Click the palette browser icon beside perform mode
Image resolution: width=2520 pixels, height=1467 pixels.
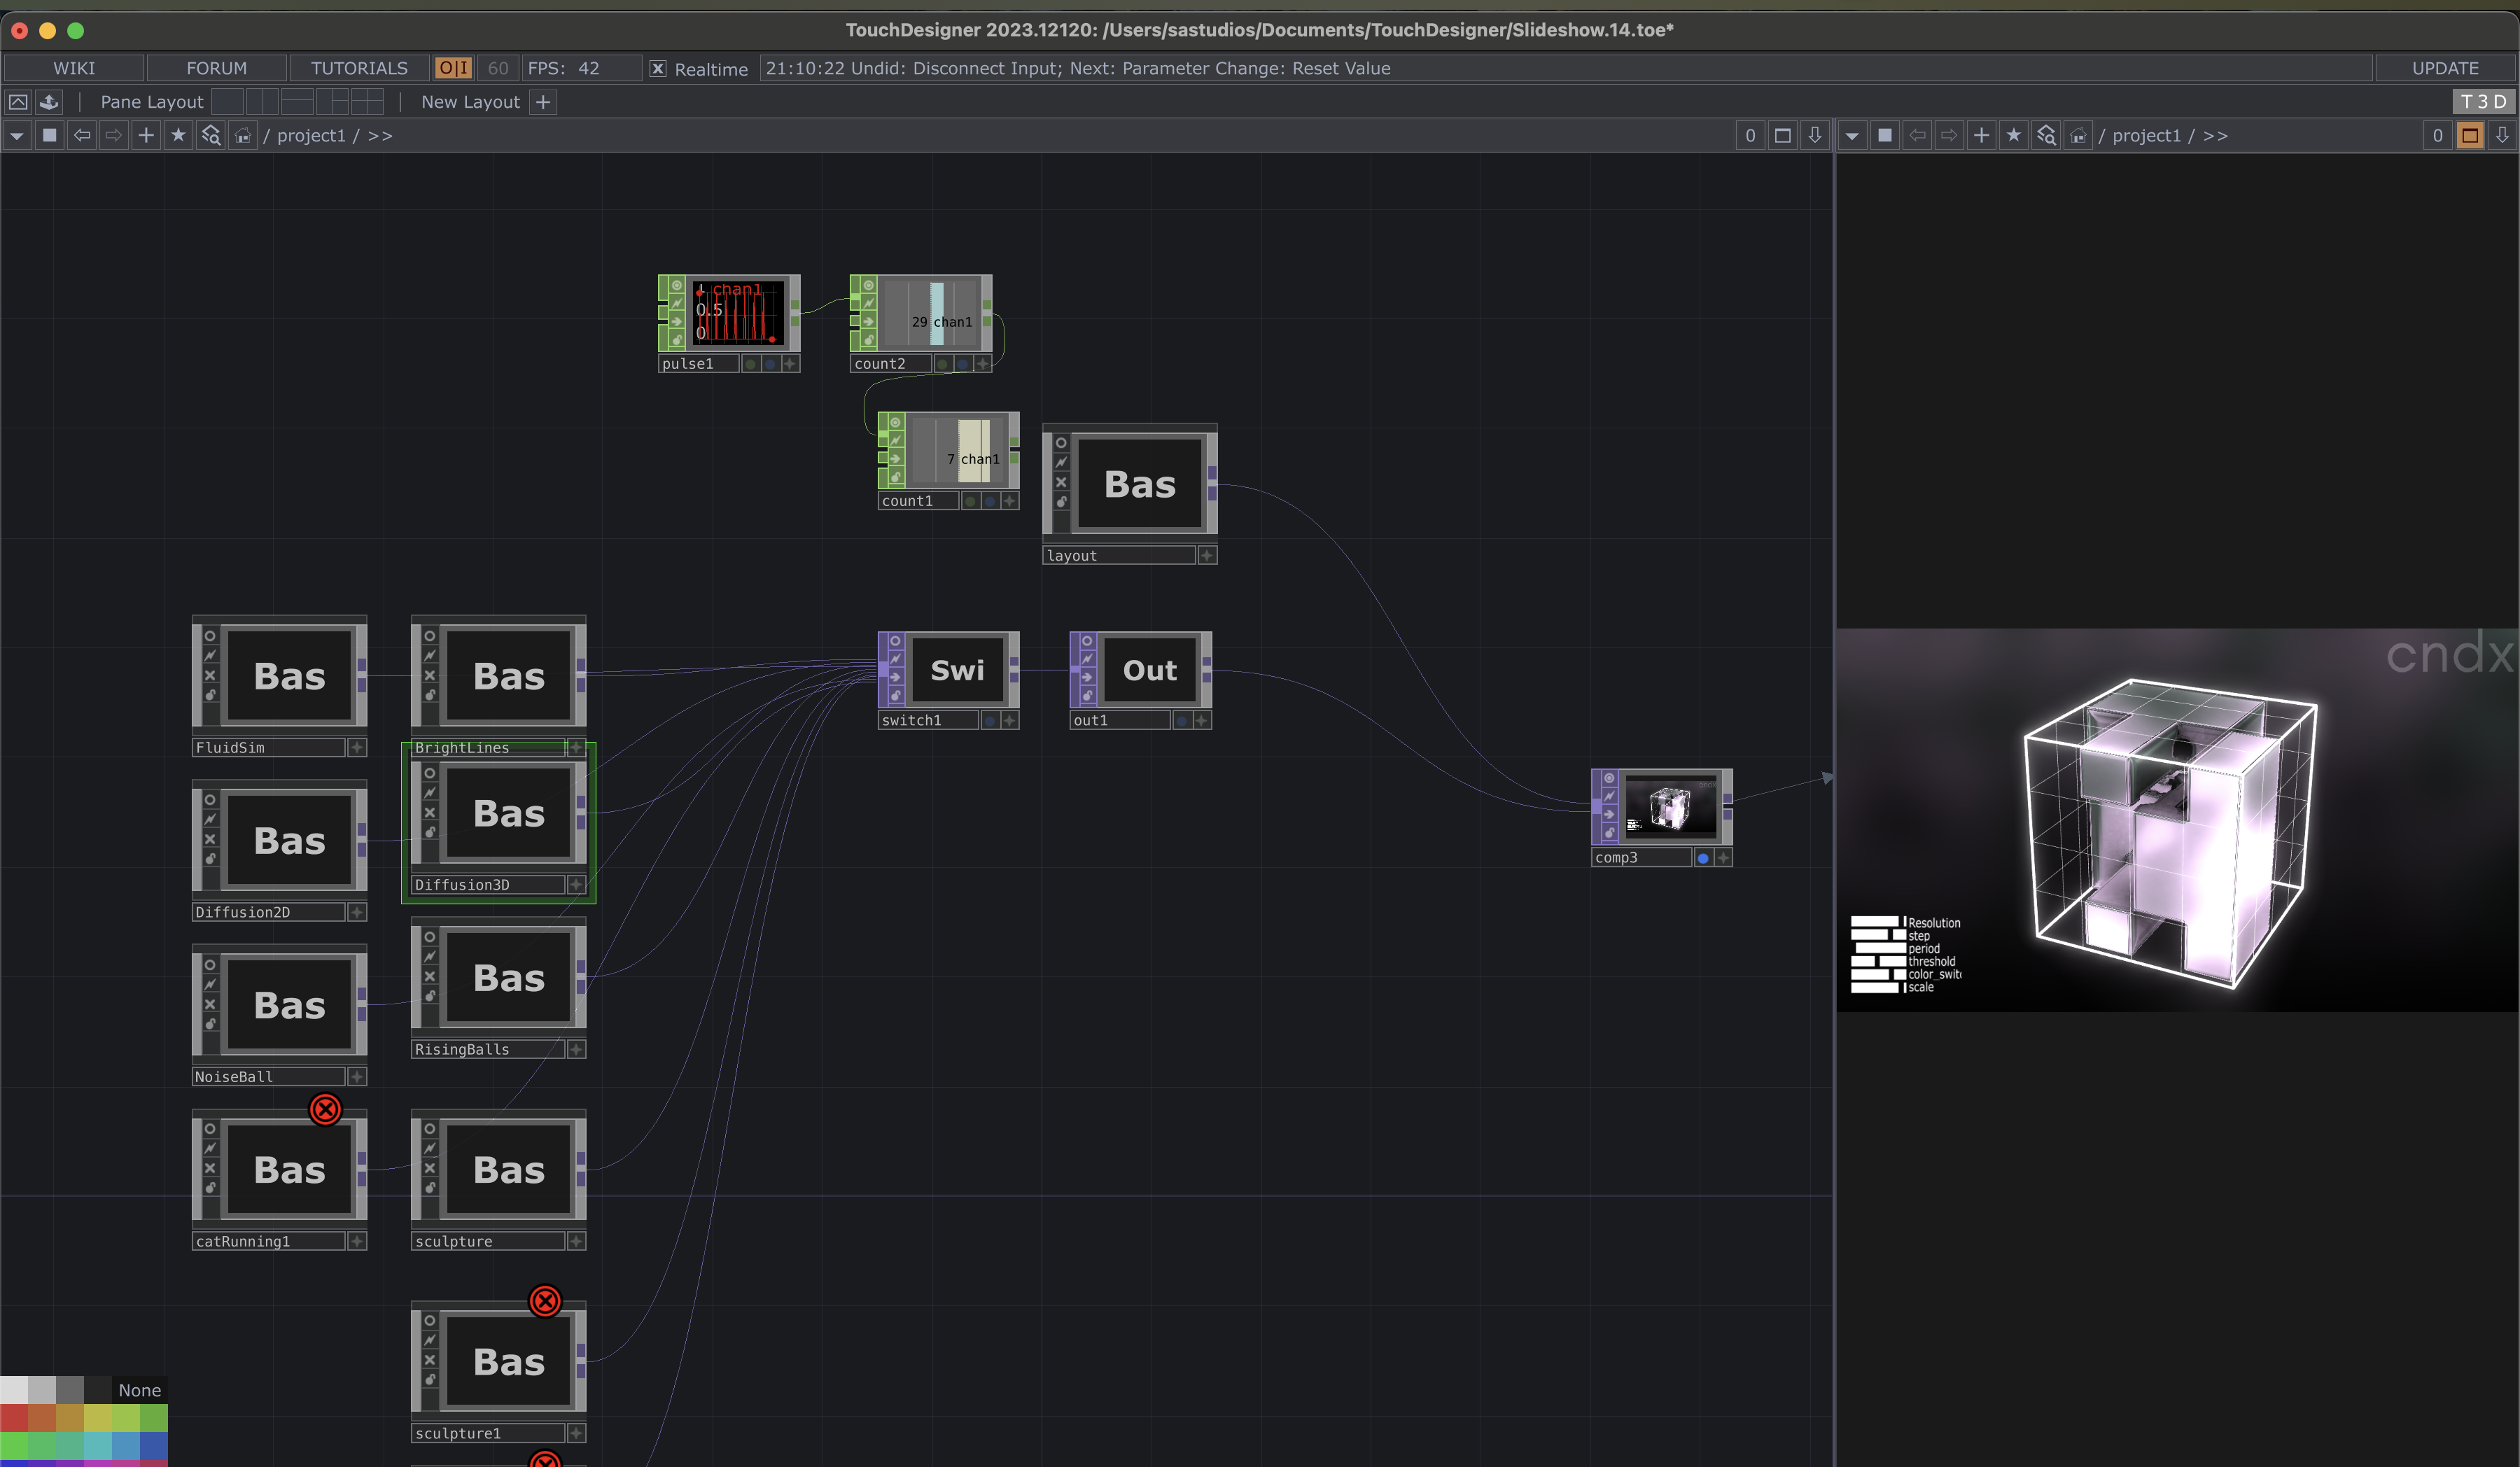point(49,102)
